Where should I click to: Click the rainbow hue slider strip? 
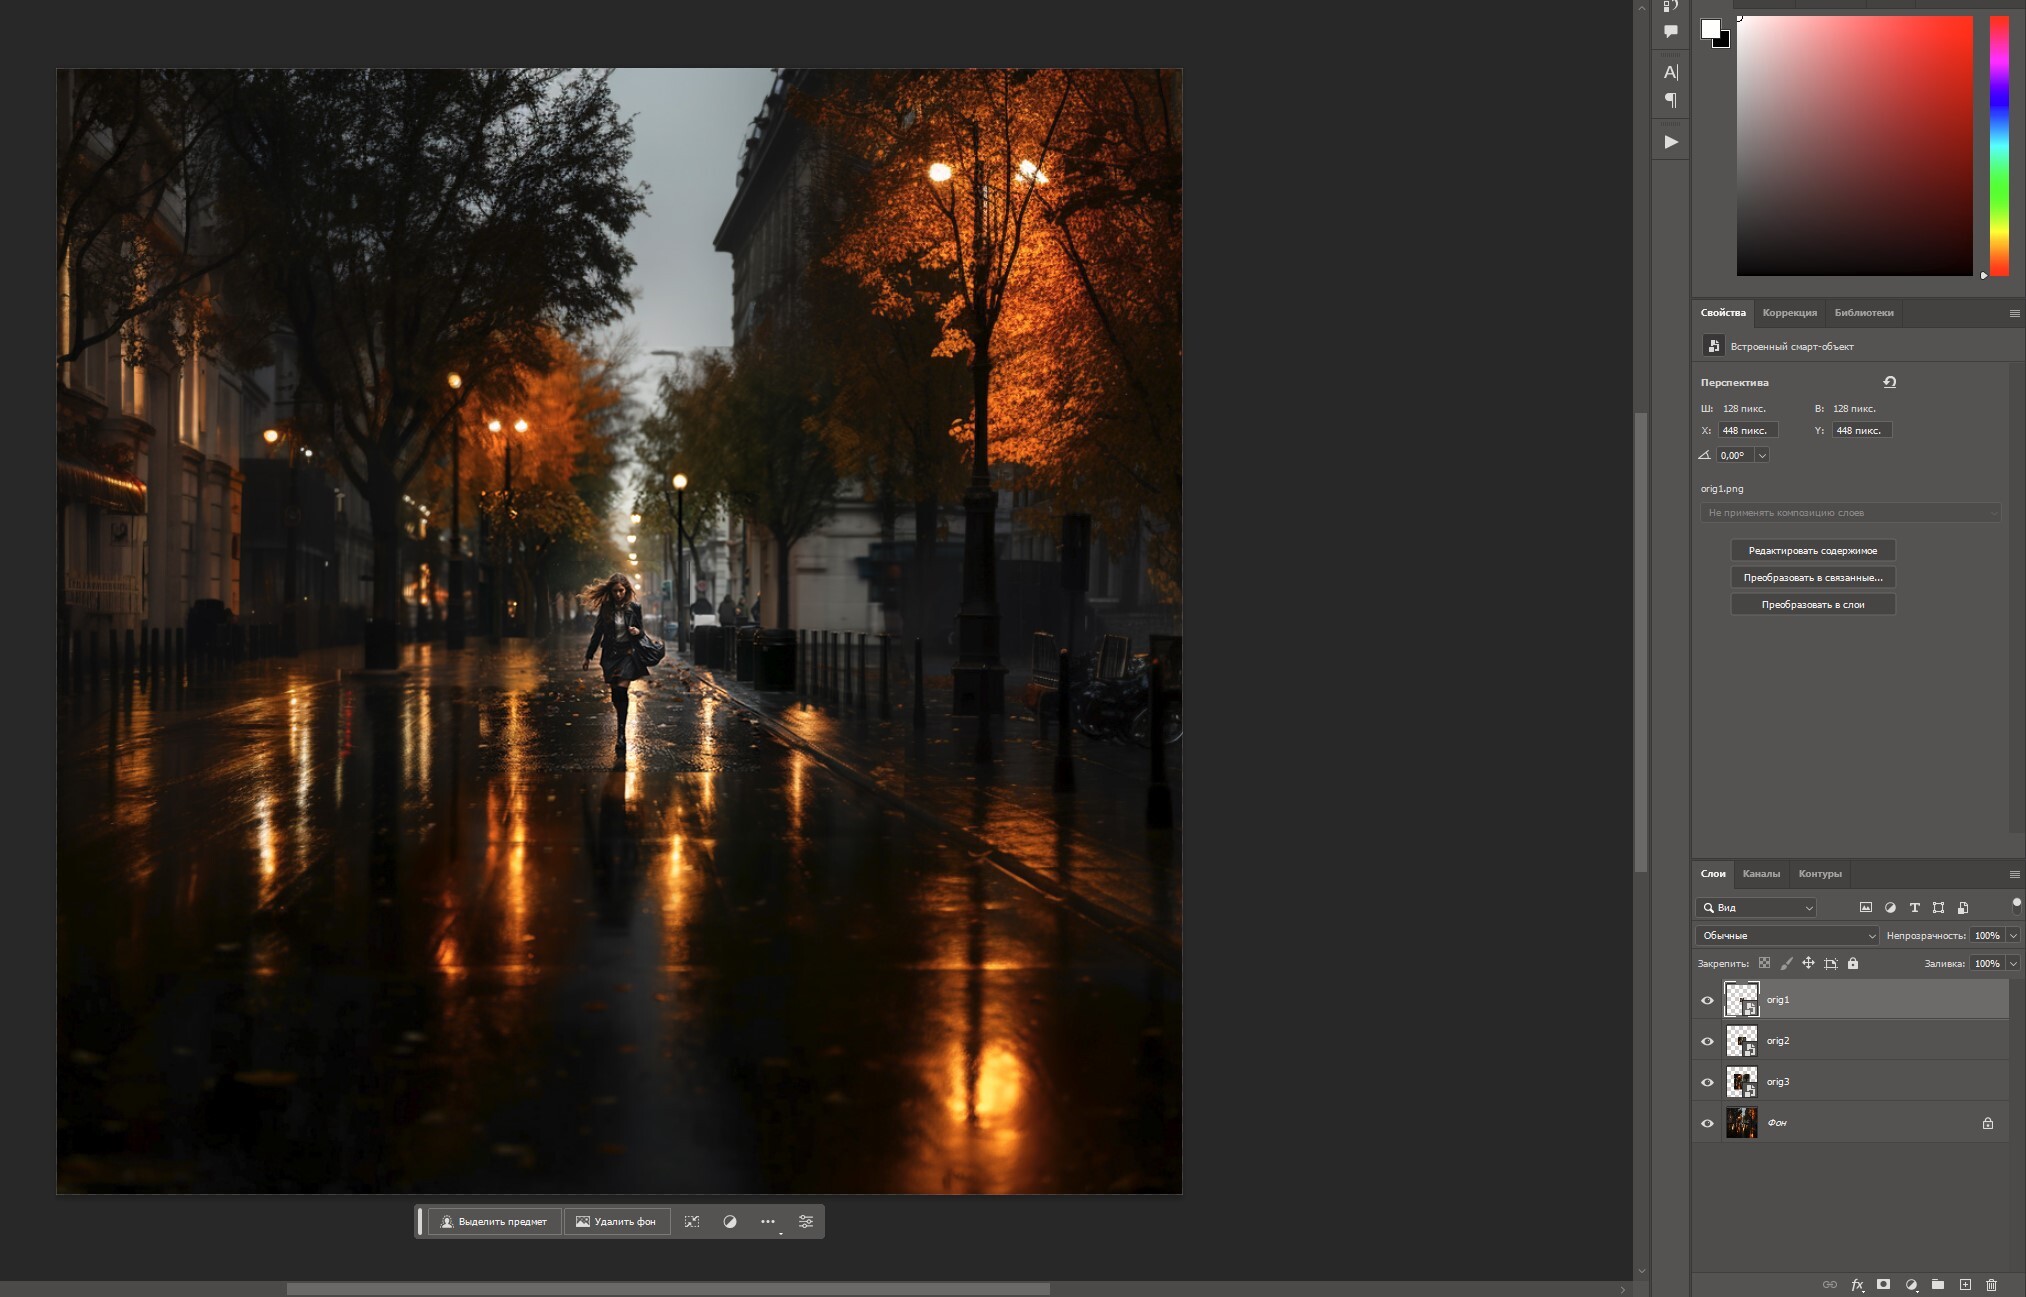tap(1998, 145)
